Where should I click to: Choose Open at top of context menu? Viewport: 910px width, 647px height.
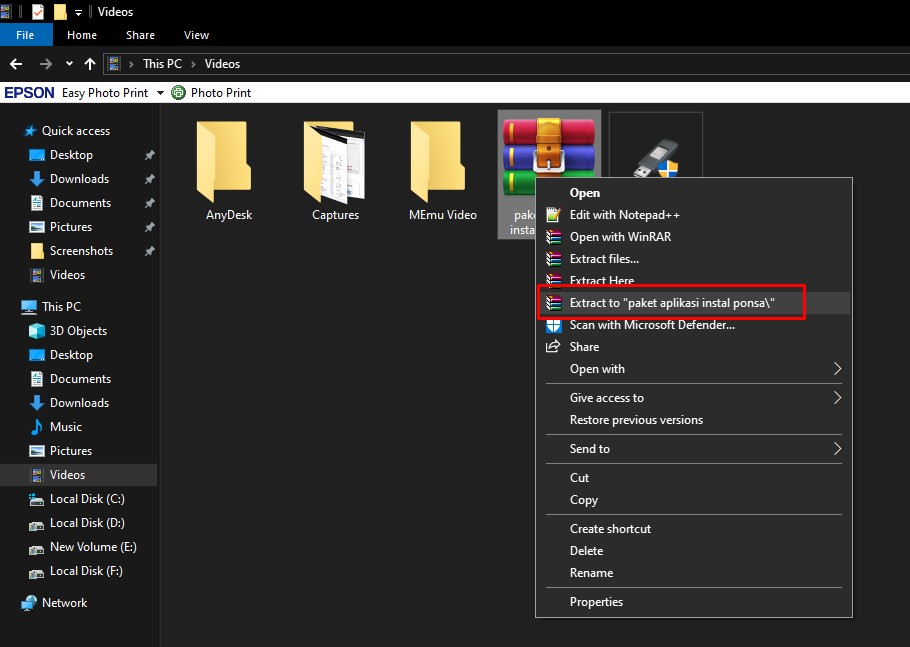(x=693, y=193)
